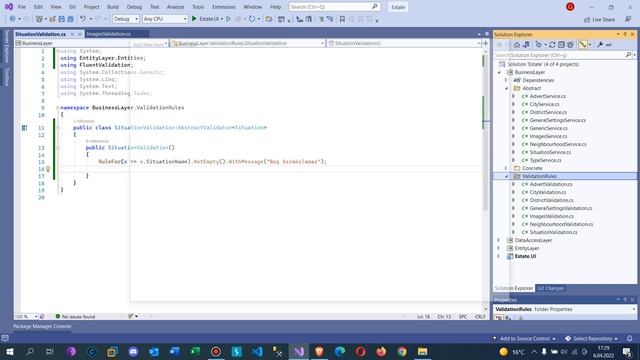Click the Collapse All icon in Solution Explorer

[561, 45]
